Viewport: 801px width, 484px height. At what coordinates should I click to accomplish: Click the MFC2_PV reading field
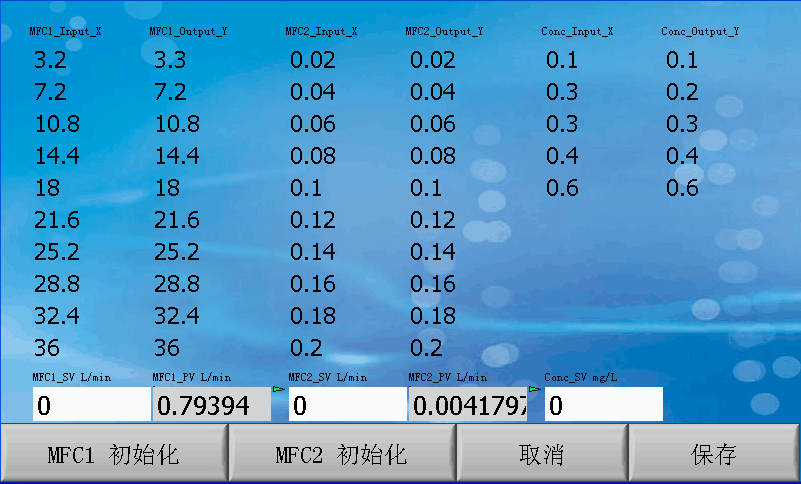pyautogui.click(x=467, y=405)
